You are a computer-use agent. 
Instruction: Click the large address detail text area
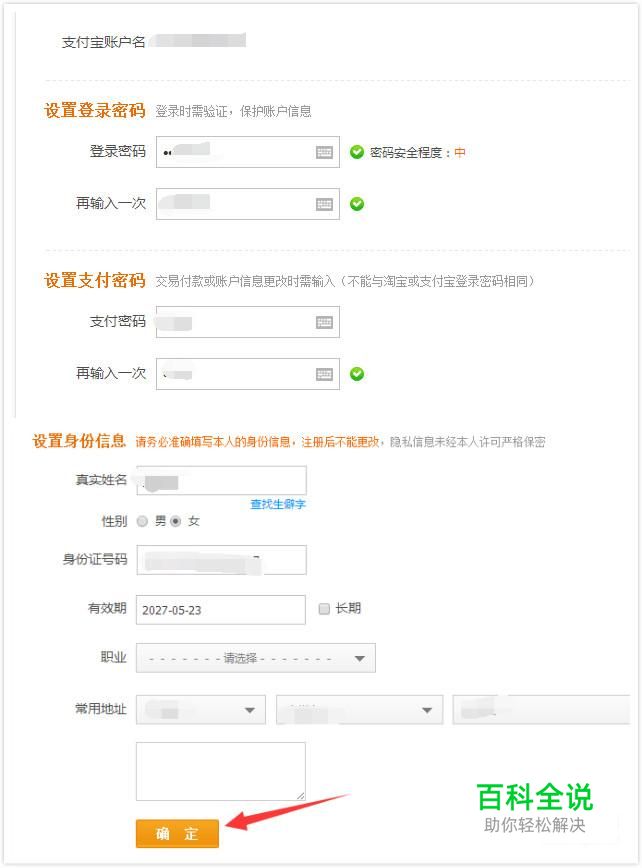[x=221, y=771]
